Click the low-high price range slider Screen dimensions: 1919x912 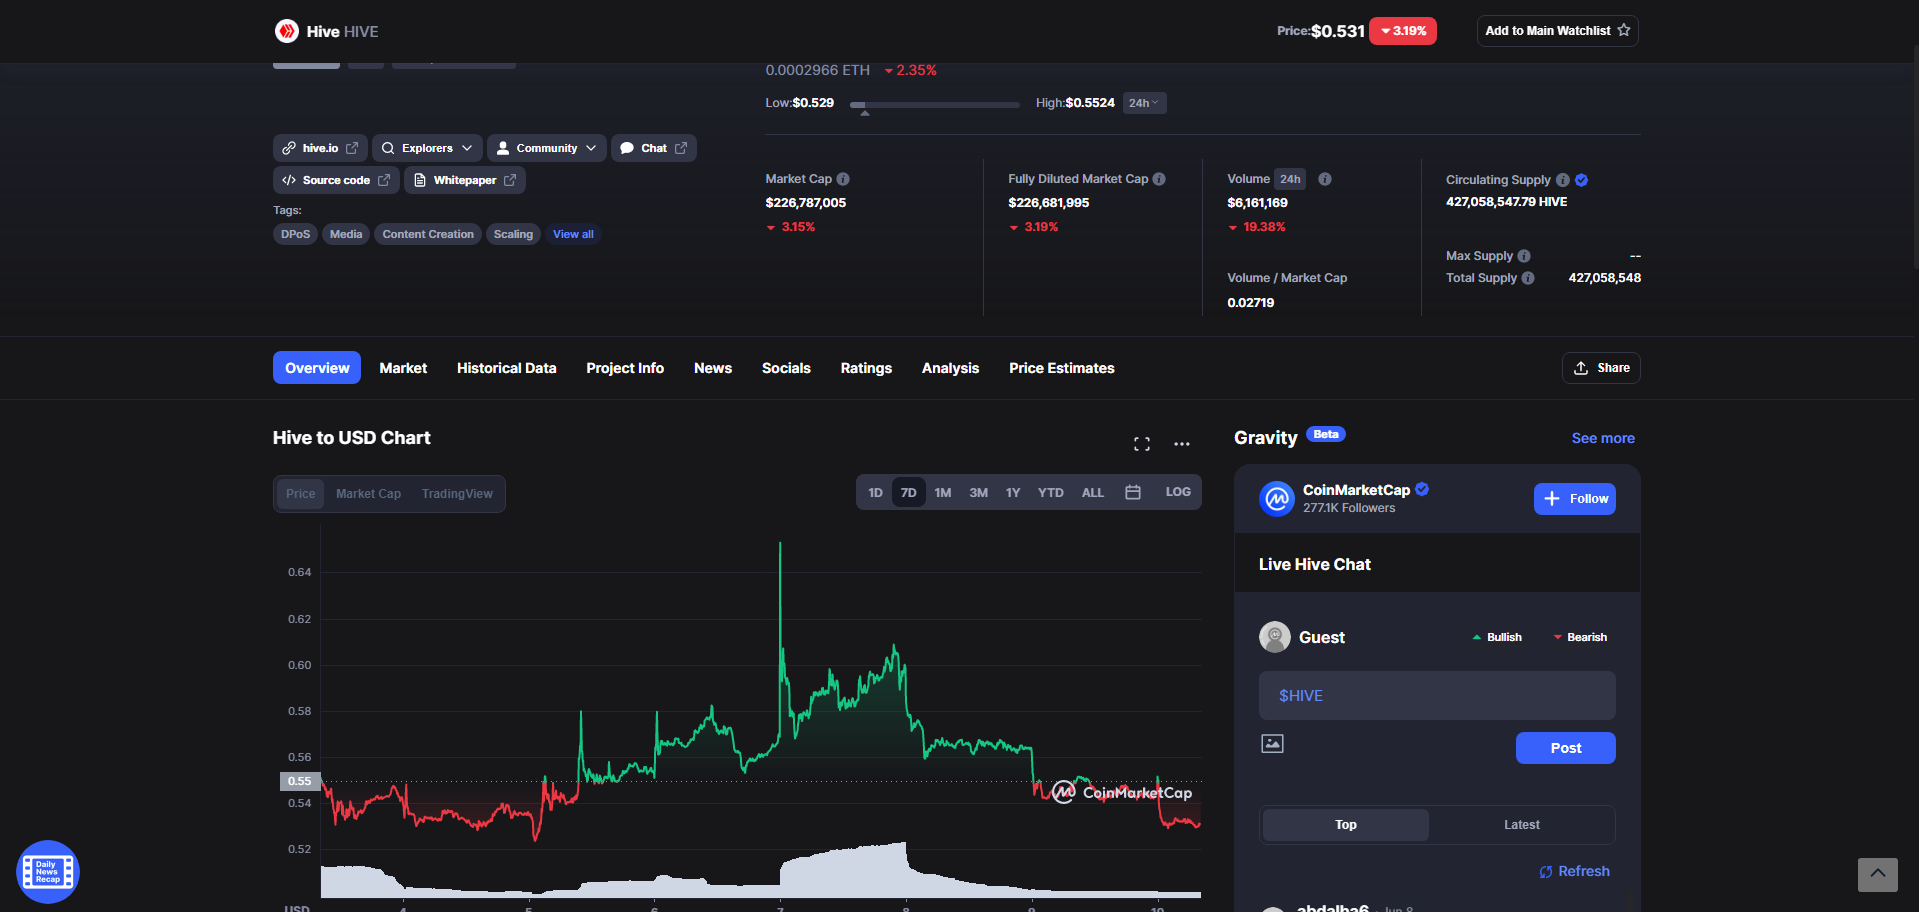934,104
